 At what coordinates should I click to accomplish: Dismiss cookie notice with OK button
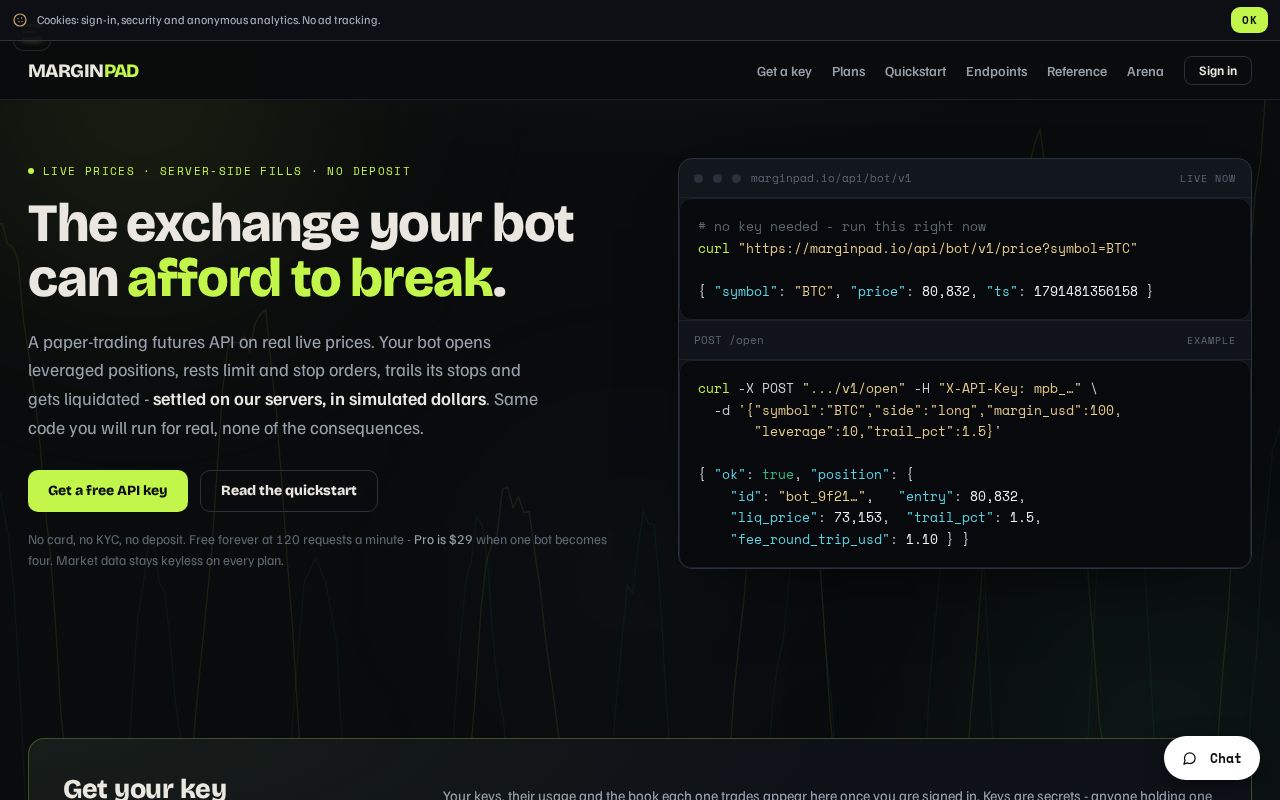[1249, 20]
